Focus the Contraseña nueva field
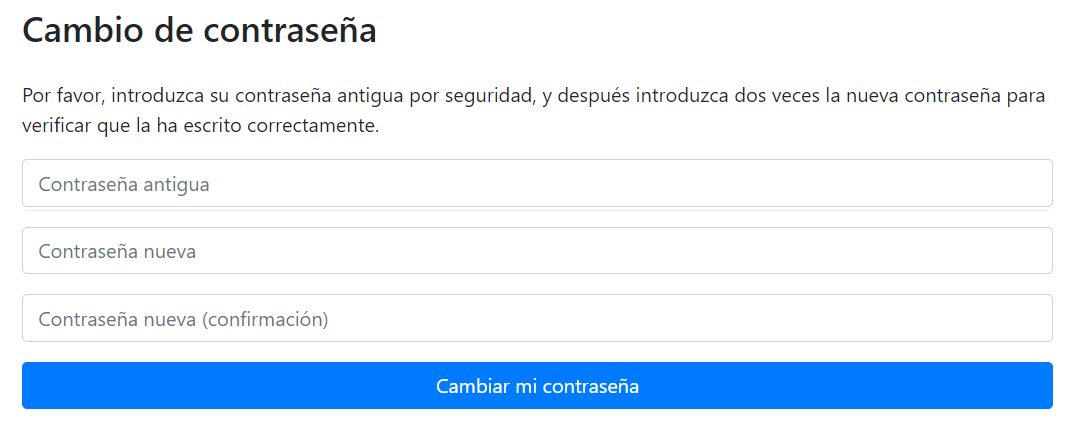The width and height of the screenshot is (1067, 425). 537,251
